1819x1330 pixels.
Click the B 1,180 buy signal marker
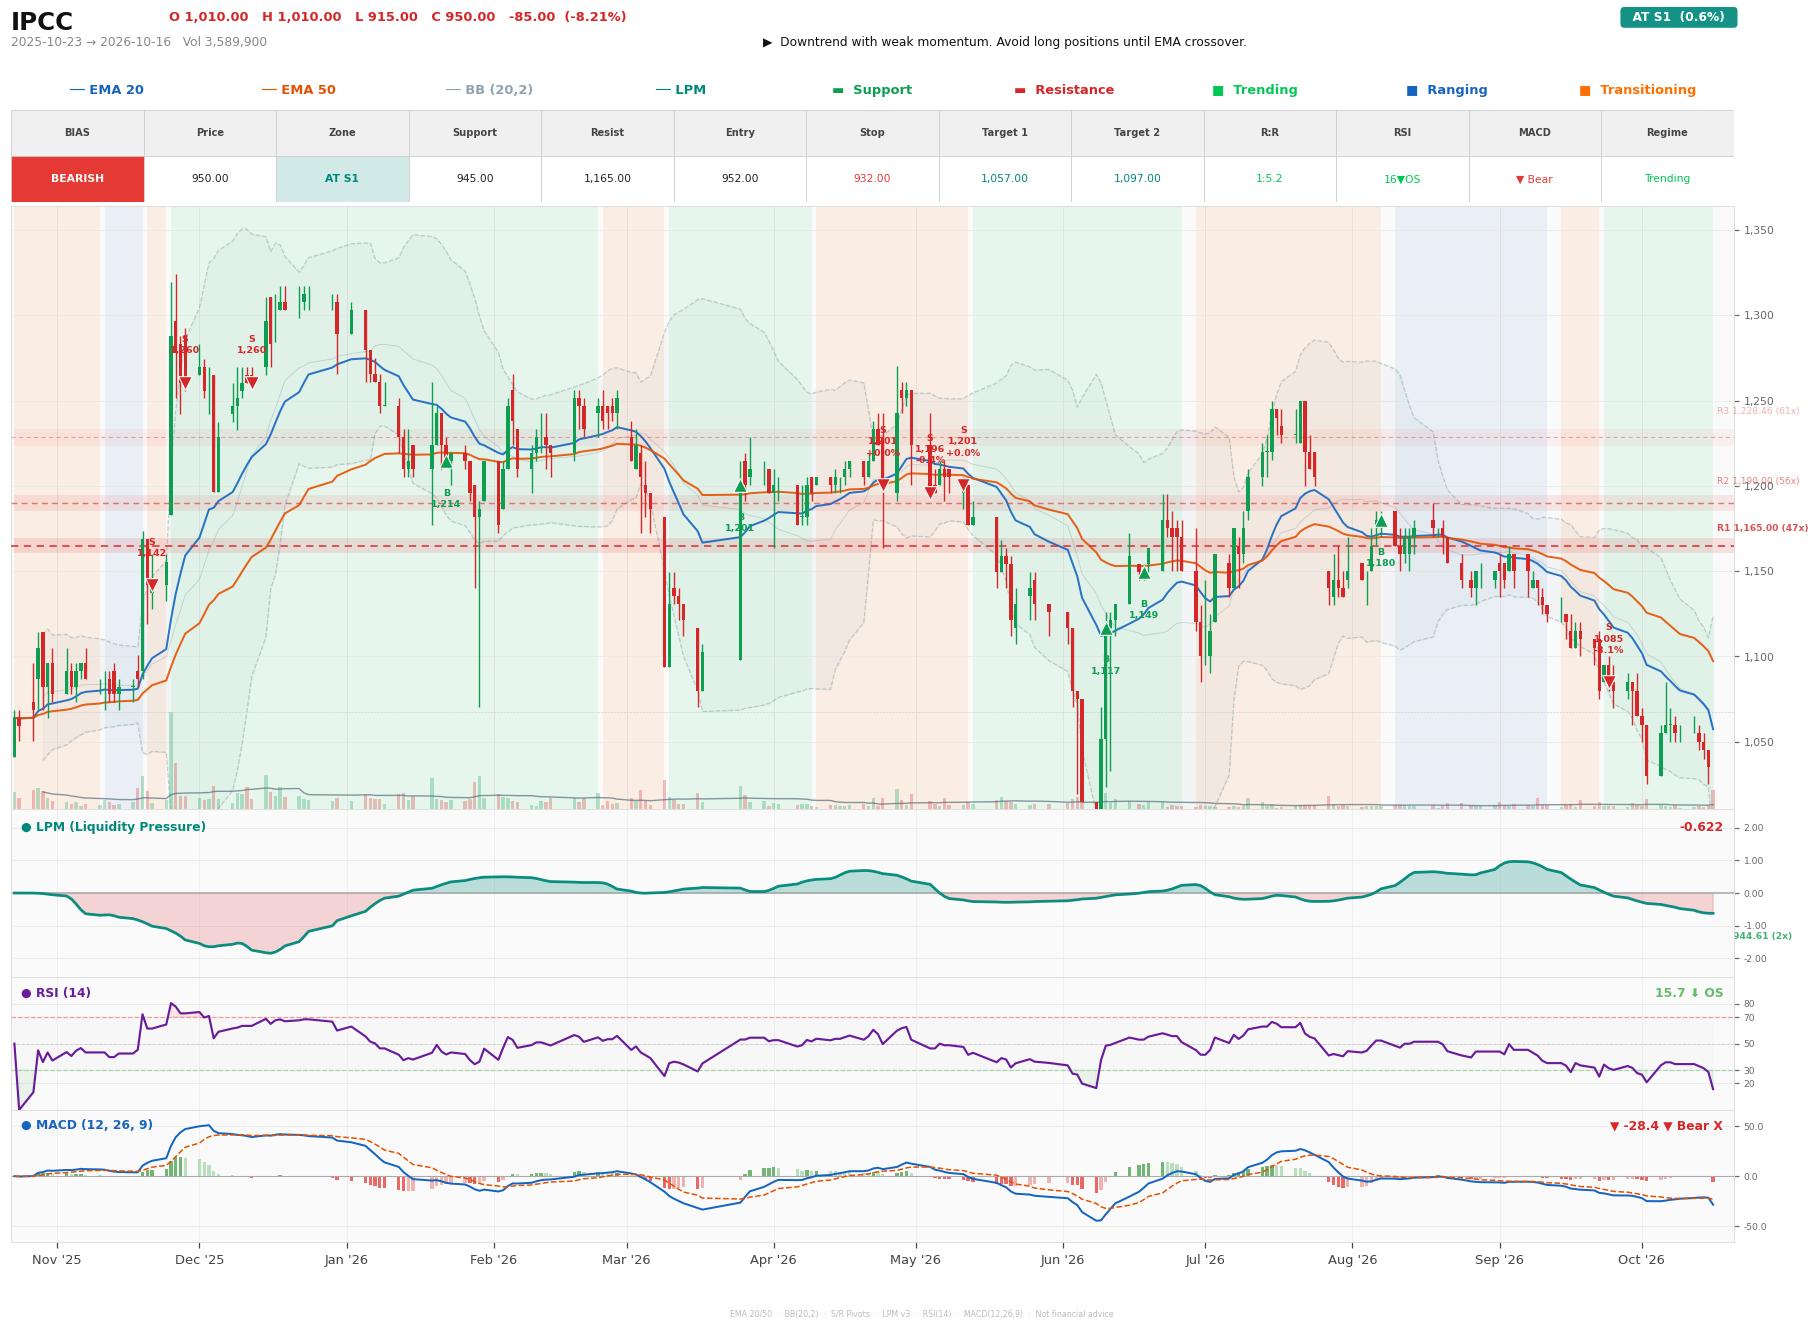click(x=1381, y=521)
